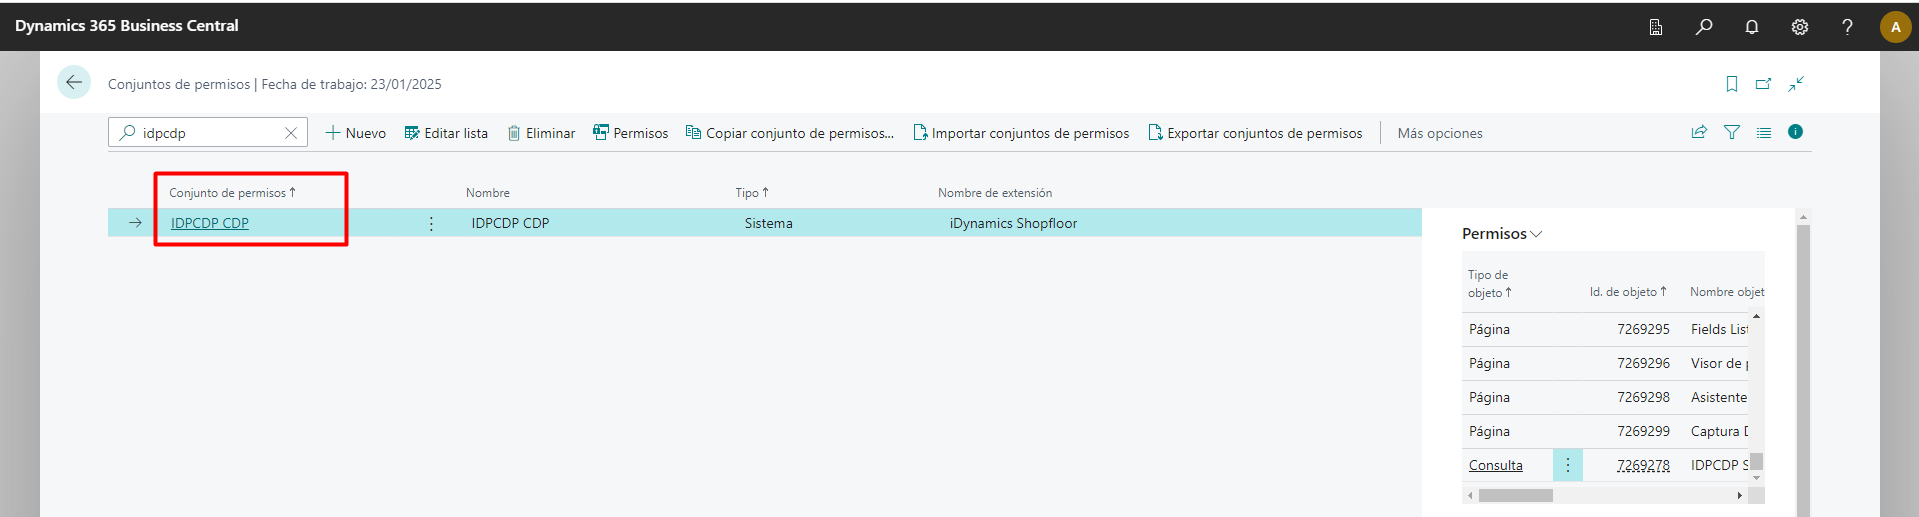The width and height of the screenshot is (1919, 517).
Task: Open page in new window icon
Action: tap(1764, 84)
